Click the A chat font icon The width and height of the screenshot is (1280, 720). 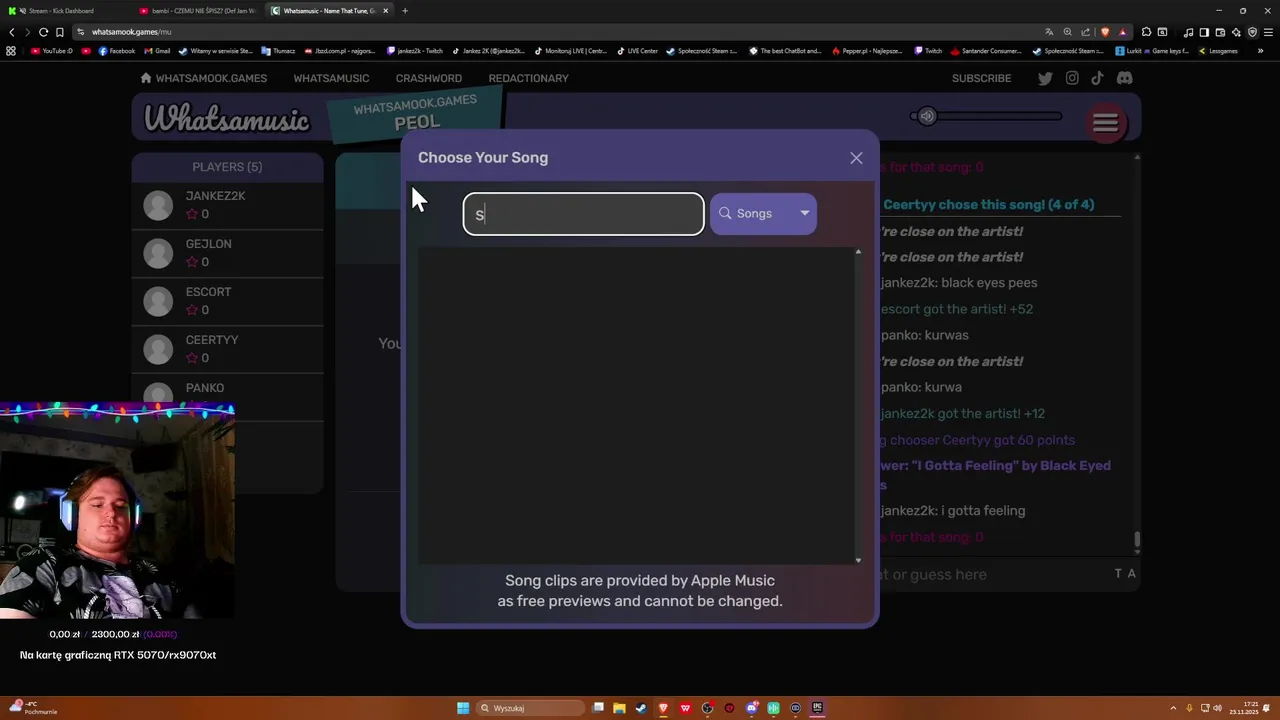1132,574
